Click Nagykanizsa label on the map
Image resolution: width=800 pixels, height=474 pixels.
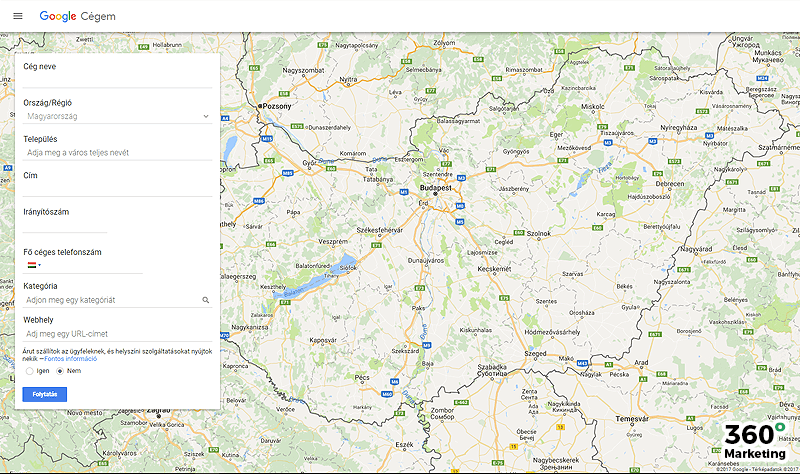(x=249, y=327)
